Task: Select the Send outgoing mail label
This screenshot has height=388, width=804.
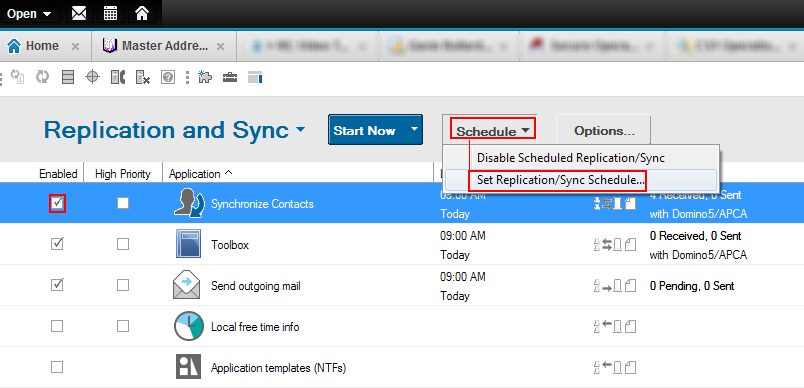Action: tap(256, 285)
